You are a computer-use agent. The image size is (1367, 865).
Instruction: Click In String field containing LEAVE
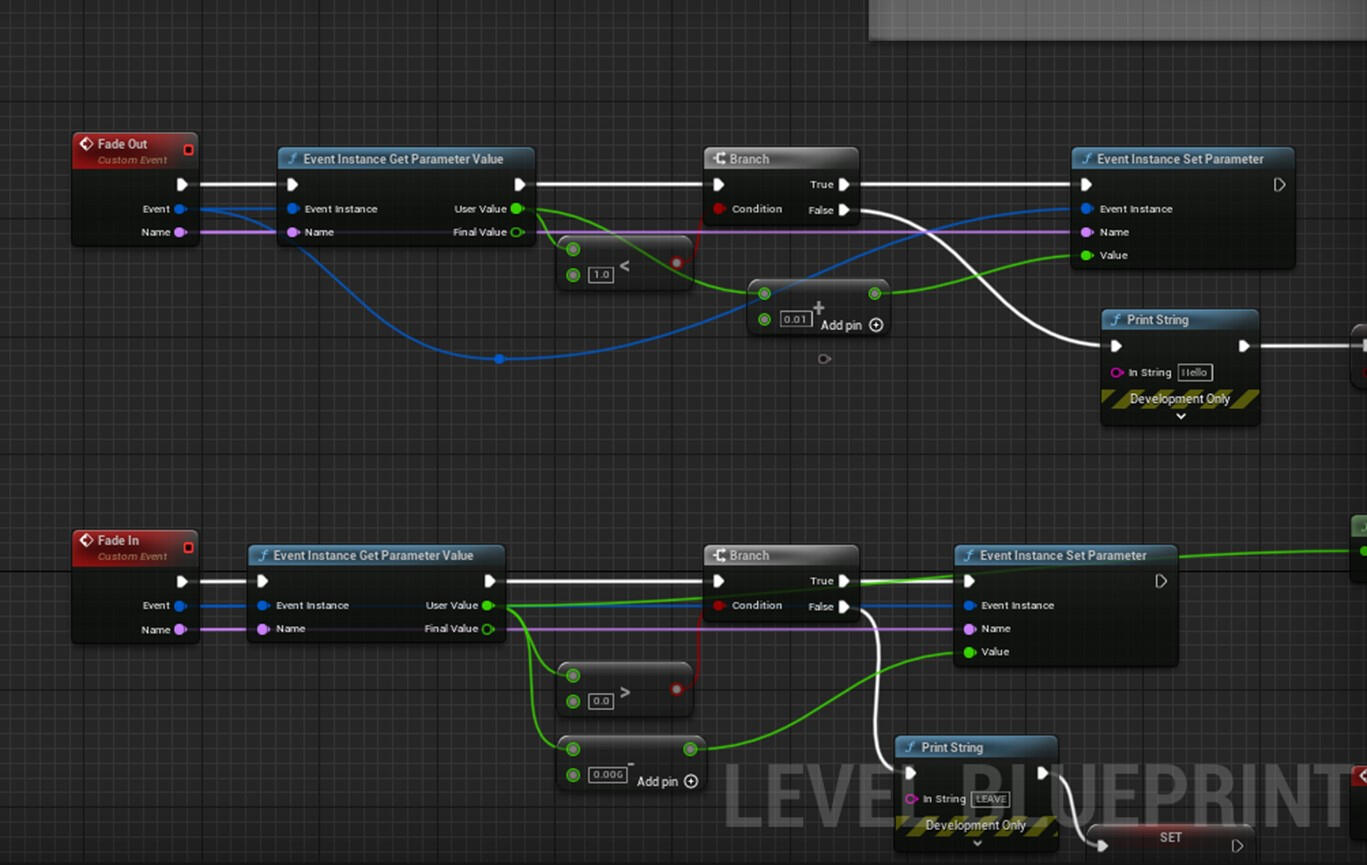coord(990,799)
